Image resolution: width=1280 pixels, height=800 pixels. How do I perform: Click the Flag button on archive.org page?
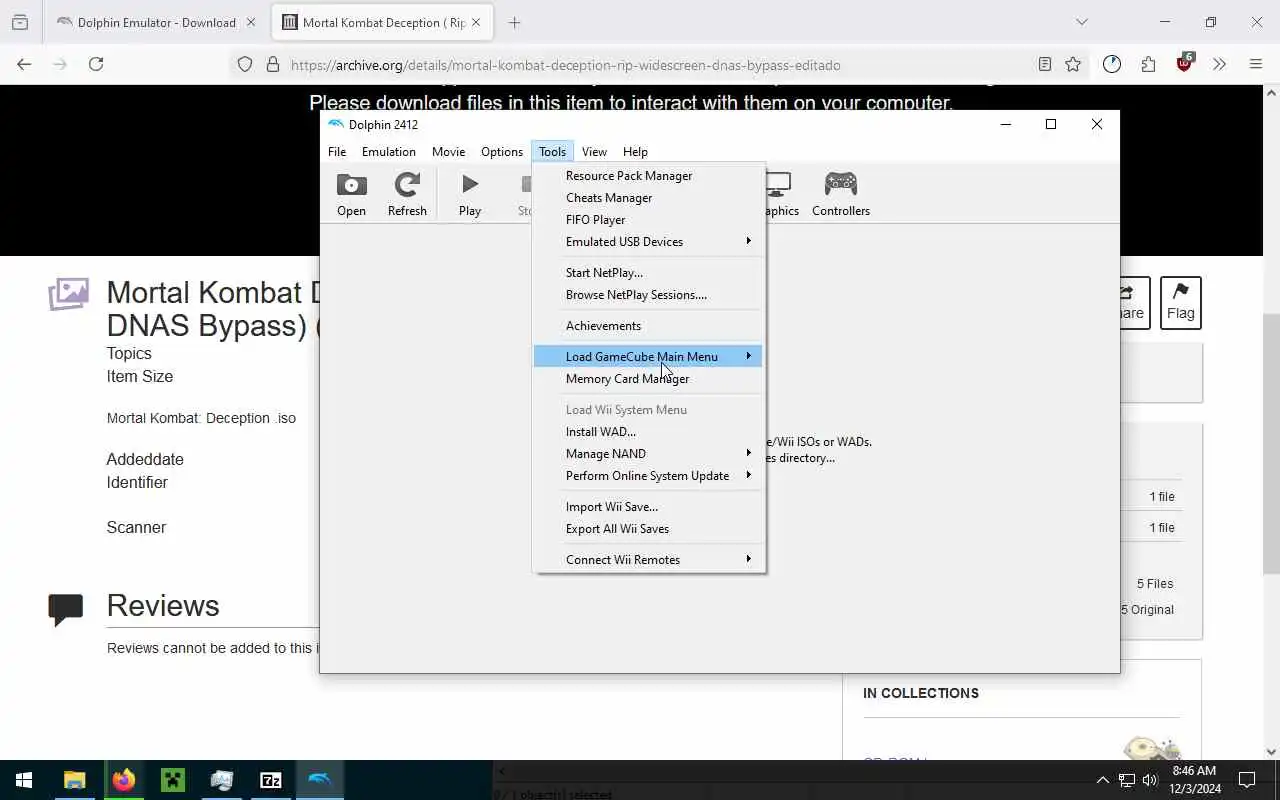click(x=1180, y=302)
